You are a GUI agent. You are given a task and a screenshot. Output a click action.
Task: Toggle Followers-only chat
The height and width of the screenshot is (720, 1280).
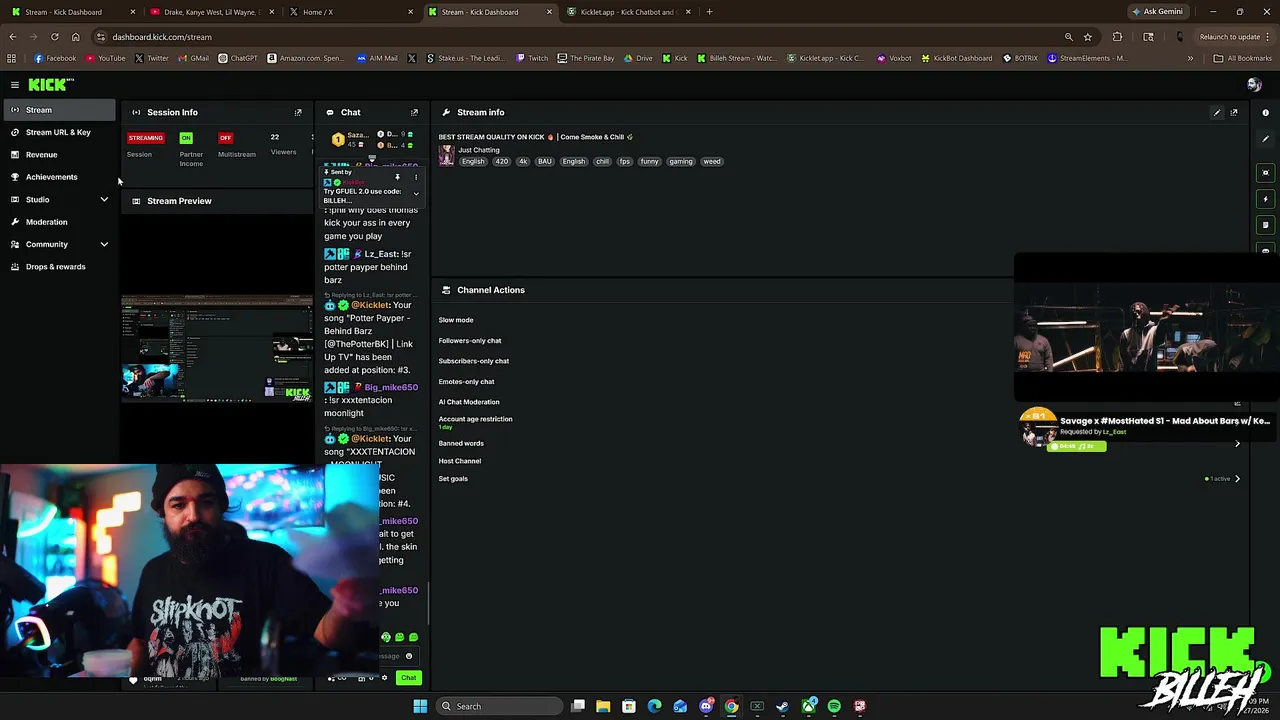pos(470,341)
